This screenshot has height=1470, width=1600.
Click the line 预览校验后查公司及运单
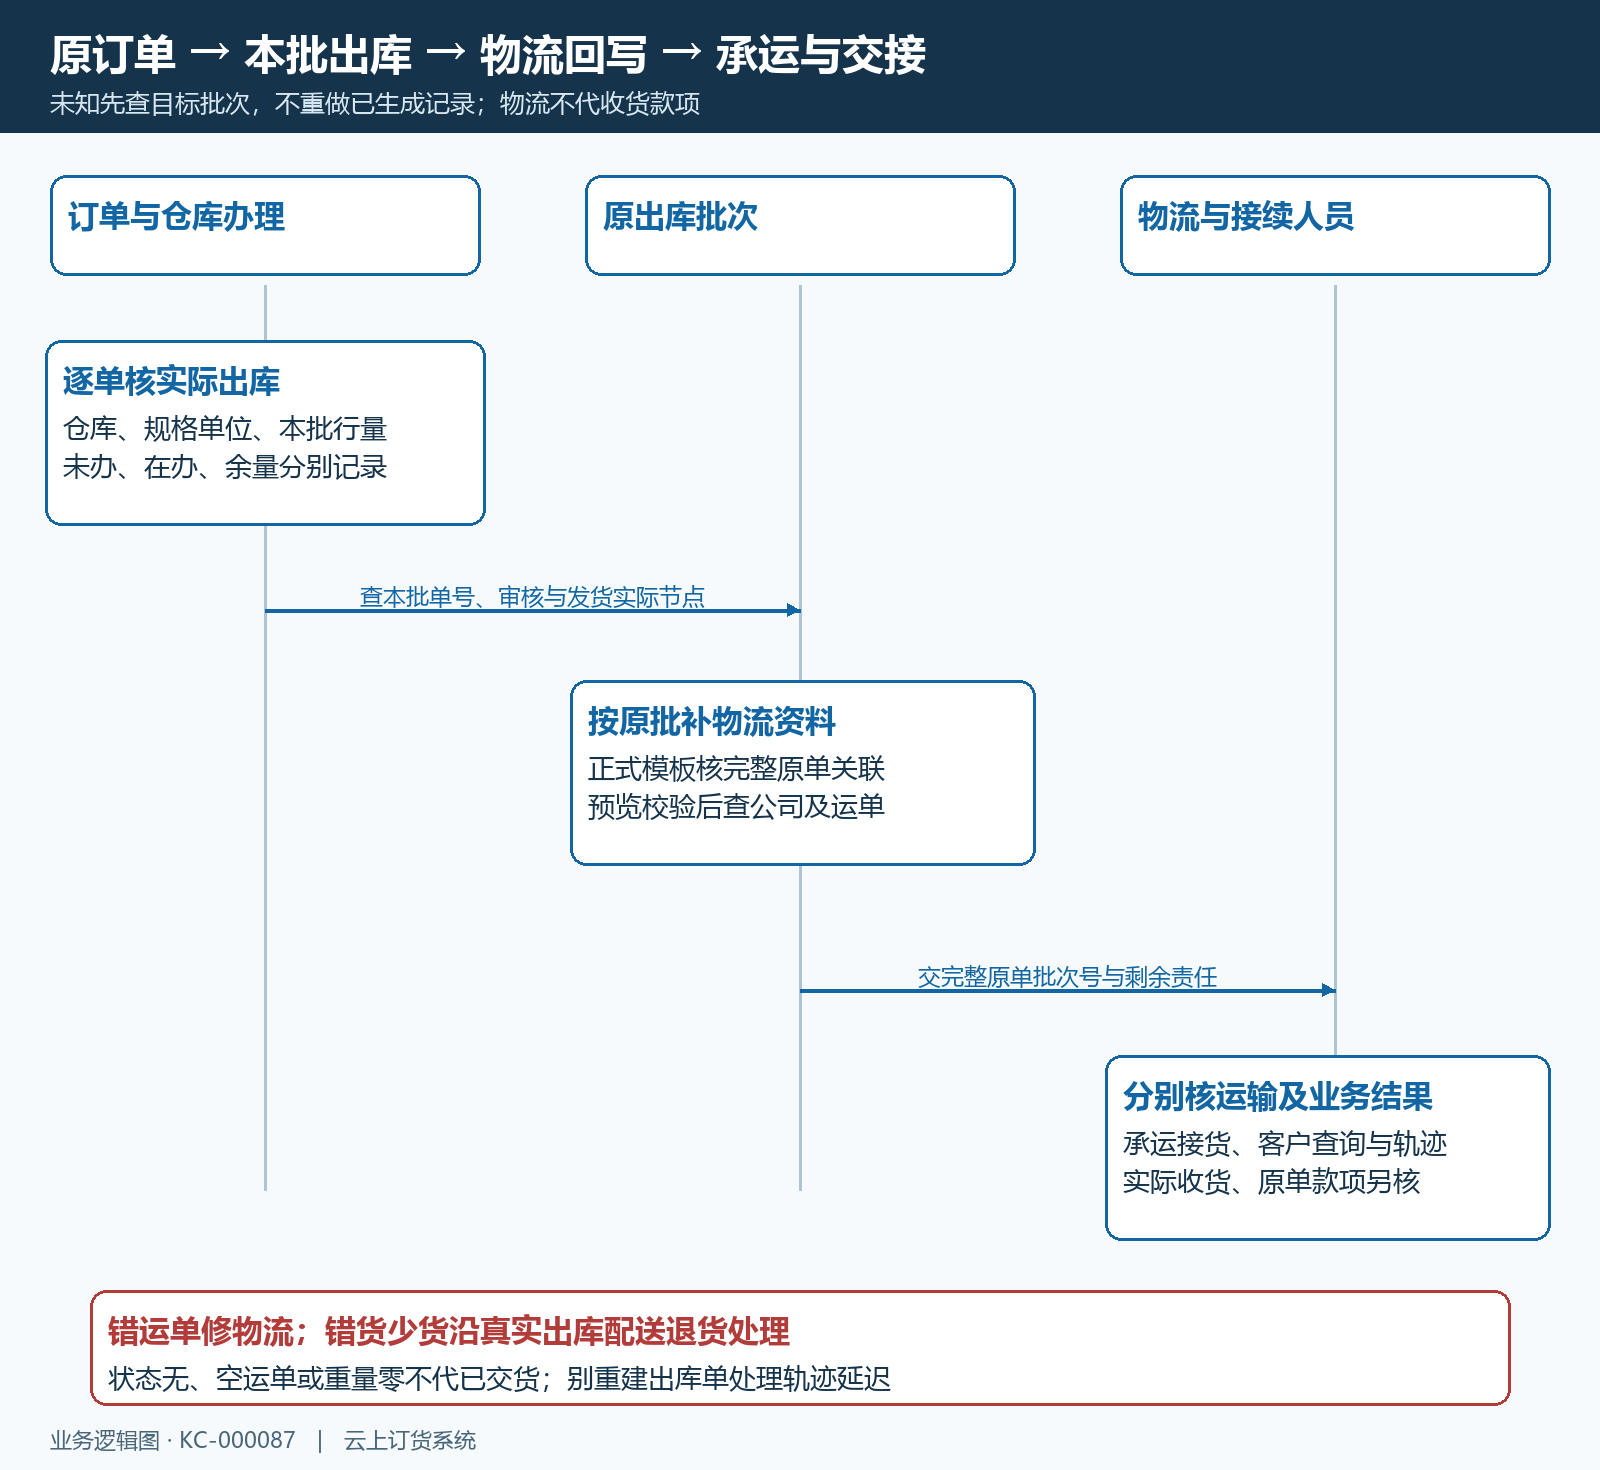pos(736,807)
